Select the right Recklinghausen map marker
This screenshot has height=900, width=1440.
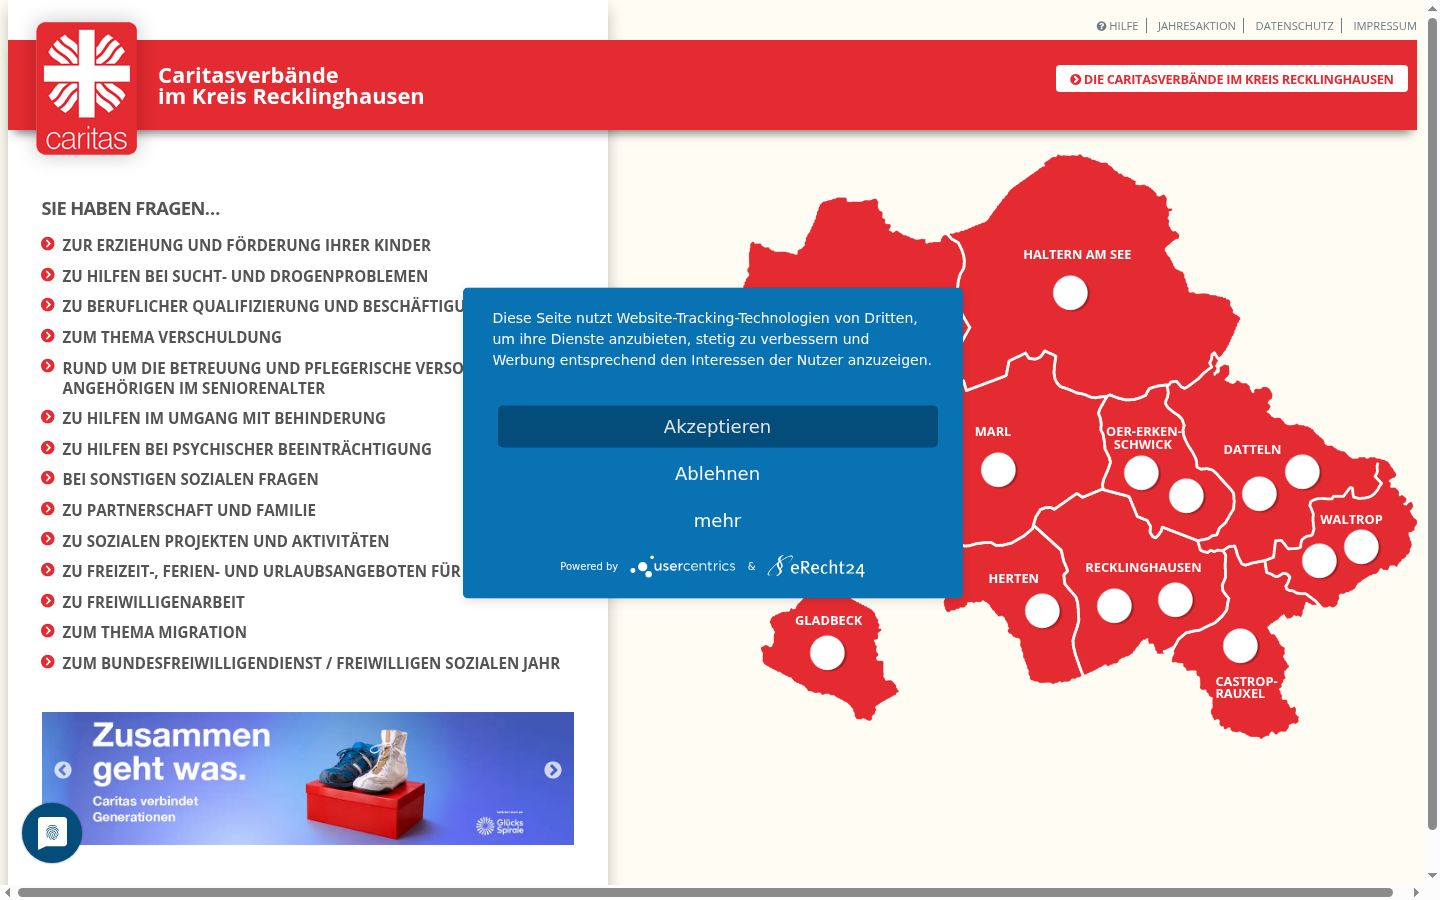pos(1175,600)
